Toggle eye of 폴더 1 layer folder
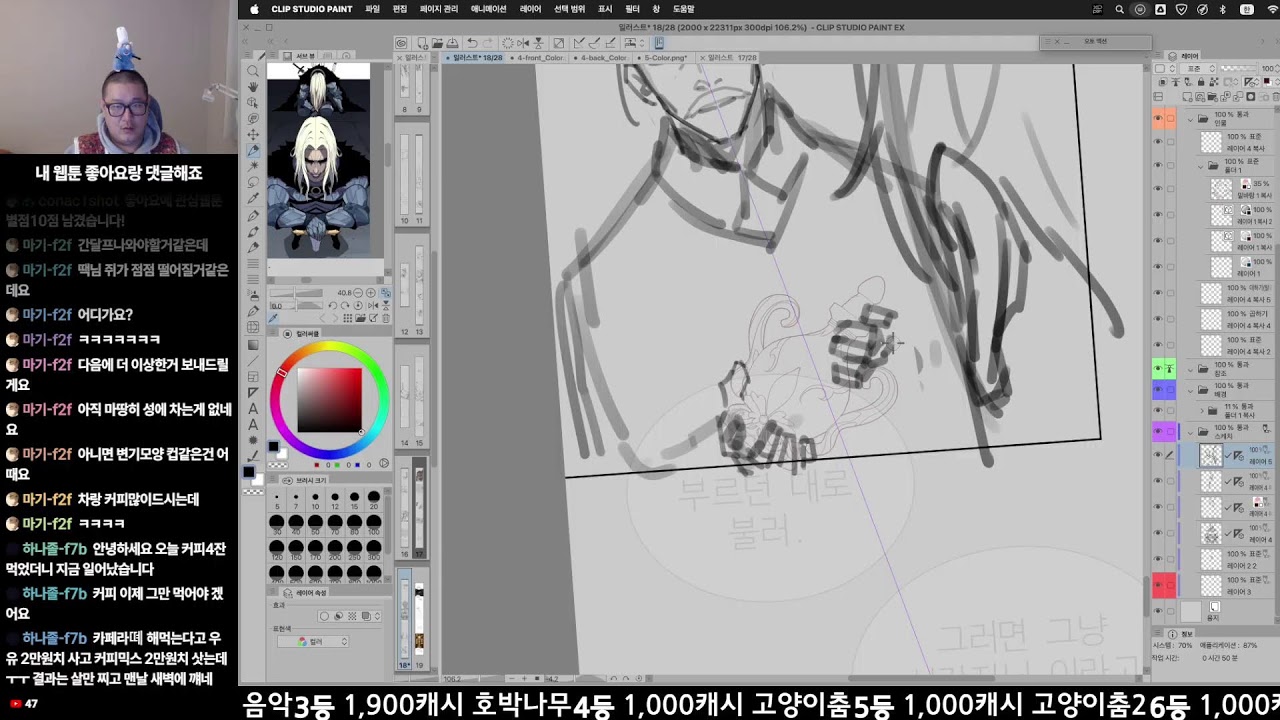Image resolution: width=1280 pixels, height=720 pixels. pos(1158,163)
